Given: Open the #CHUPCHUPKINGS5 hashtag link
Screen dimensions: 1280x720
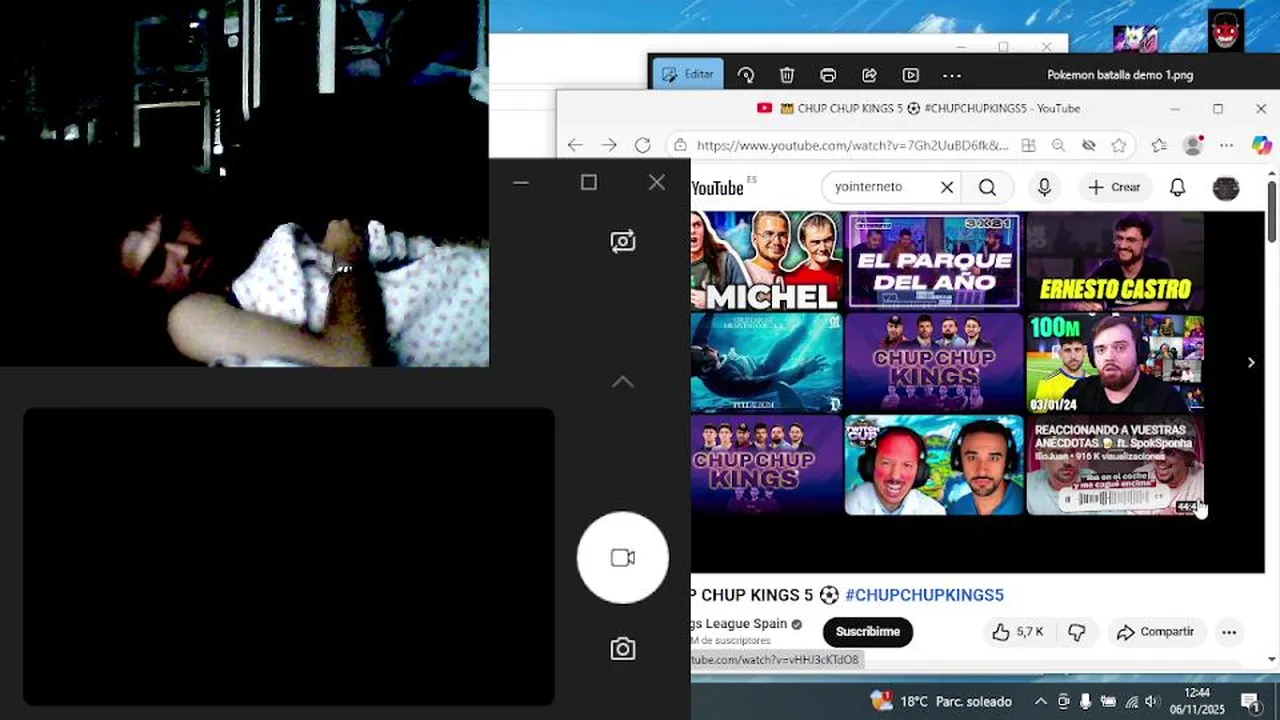Looking at the screenshot, I should [924, 595].
